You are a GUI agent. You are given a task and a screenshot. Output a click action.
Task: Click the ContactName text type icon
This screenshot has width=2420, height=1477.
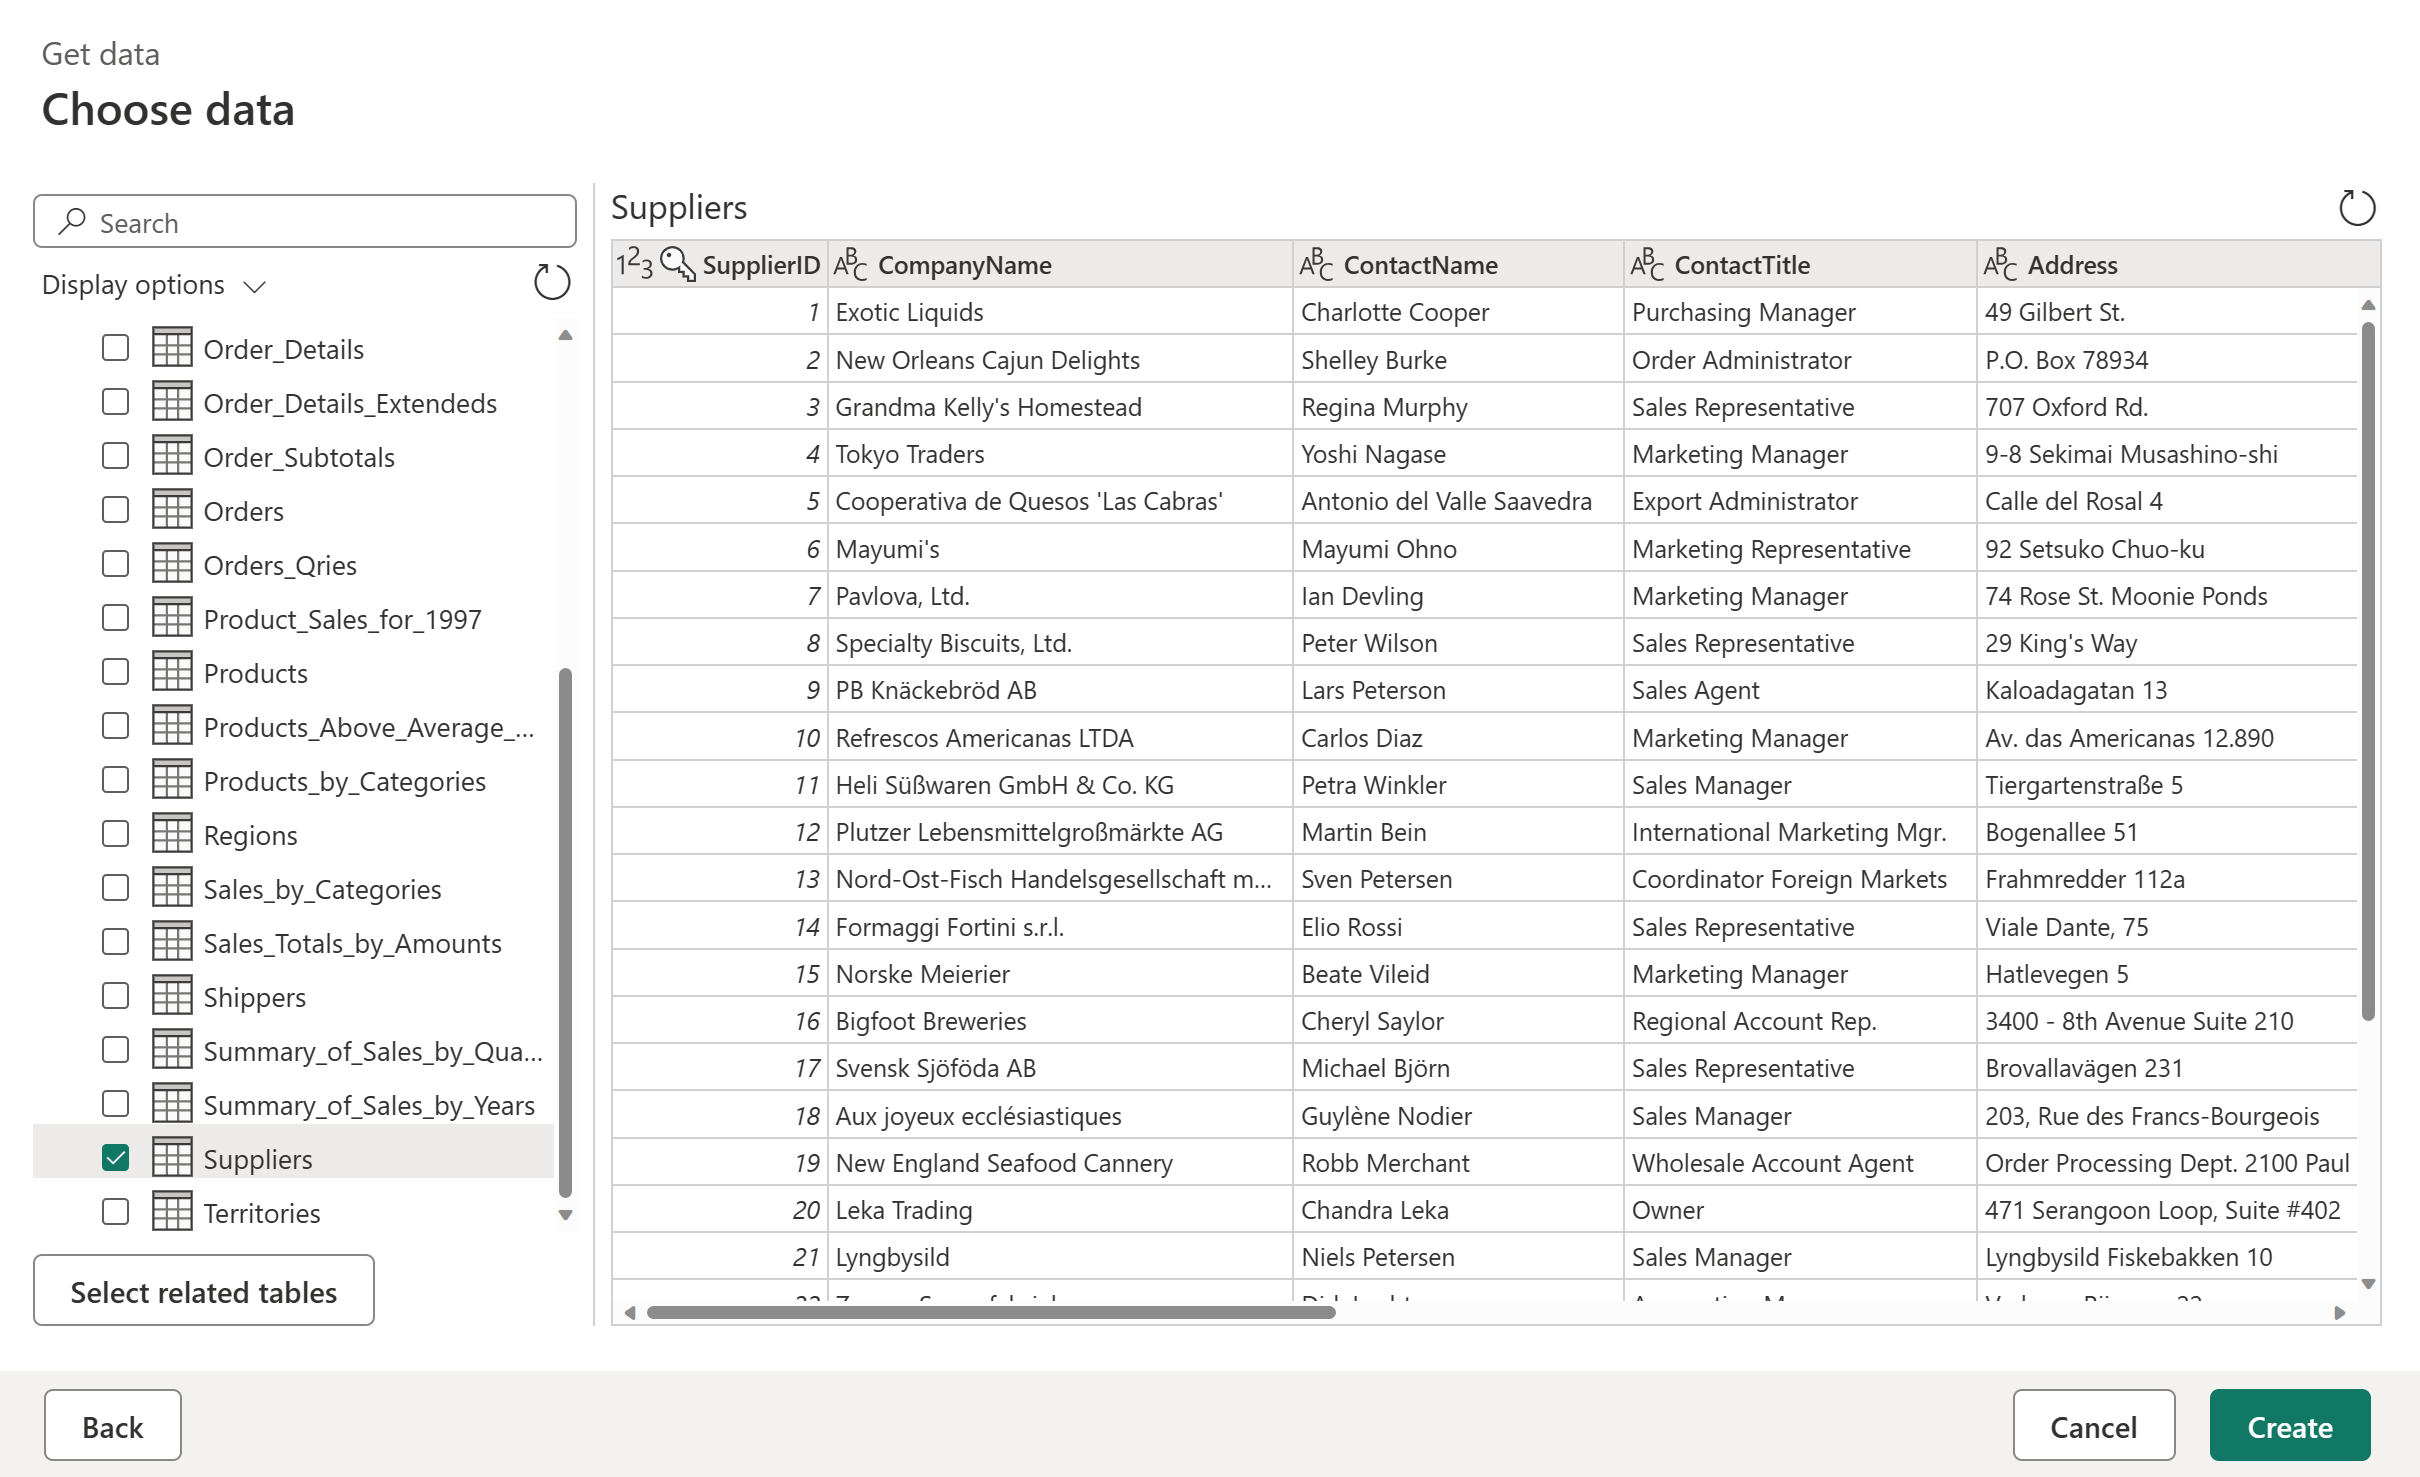pyautogui.click(x=1316, y=264)
